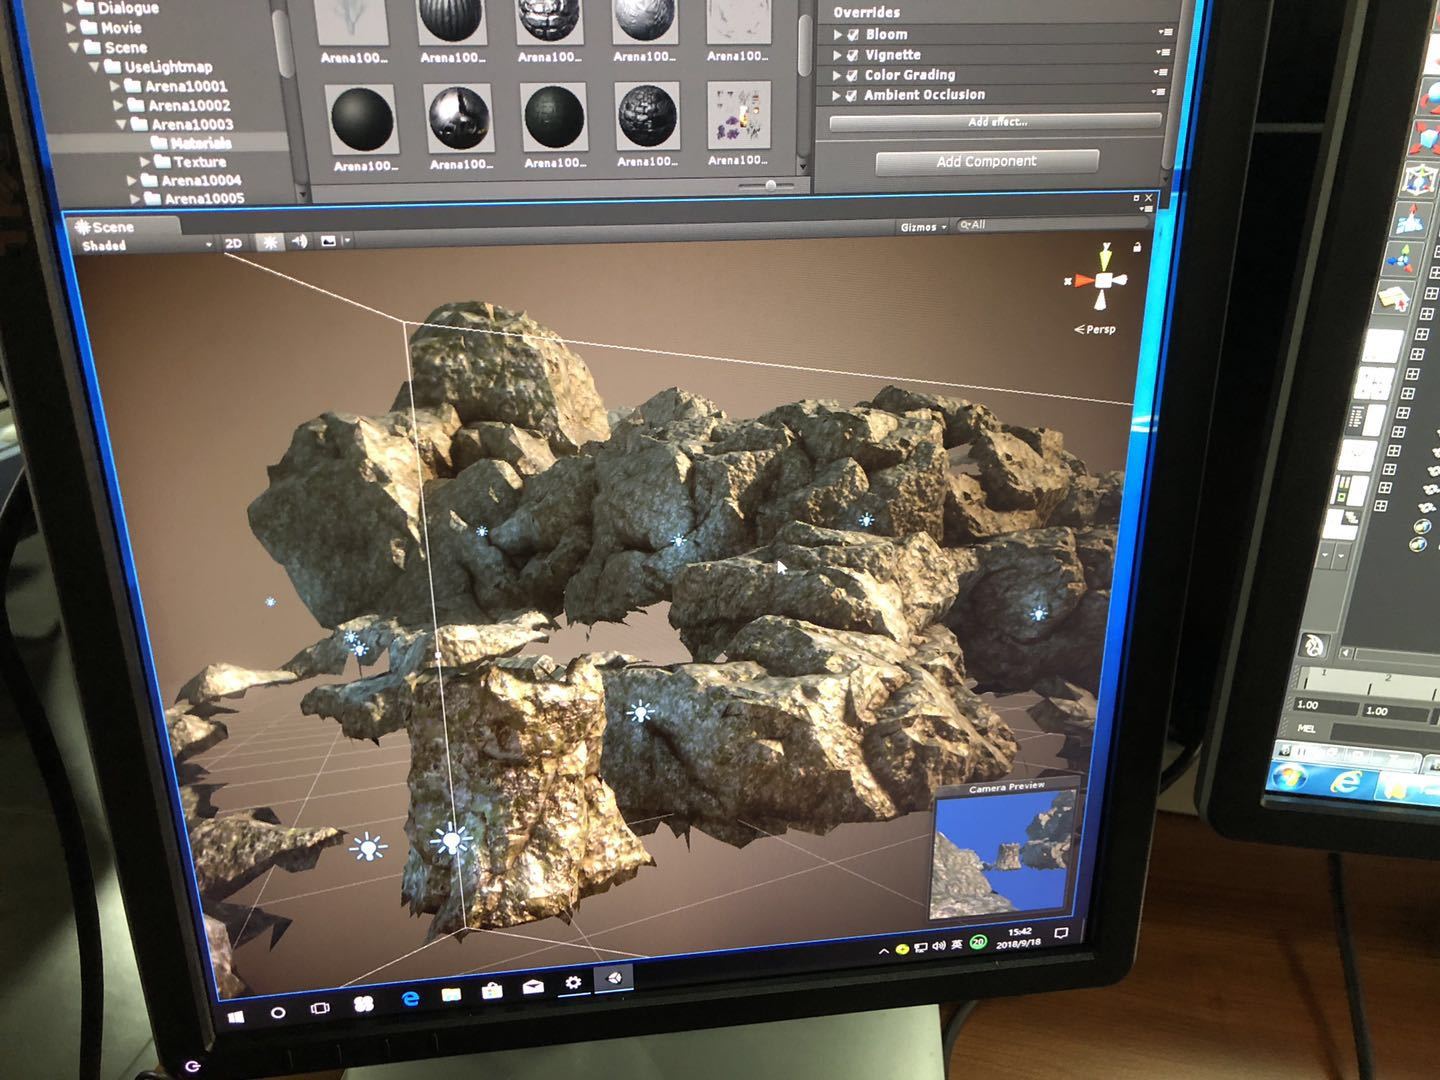Expand the Ambient Occlusion settings

pyautogui.click(x=836, y=95)
